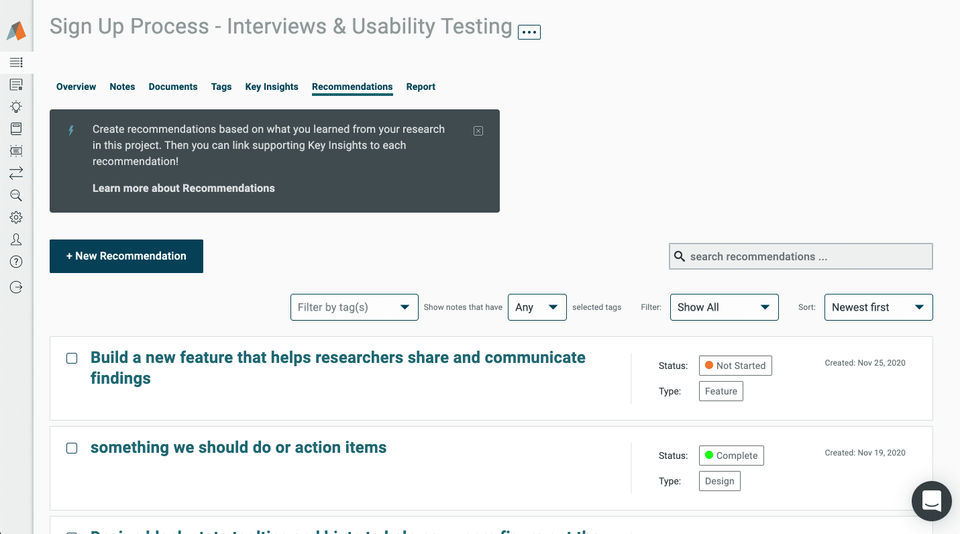Dismiss the recommendations info banner
Image resolution: width=960 pixels, height=534 pixels.
[478, 131]
